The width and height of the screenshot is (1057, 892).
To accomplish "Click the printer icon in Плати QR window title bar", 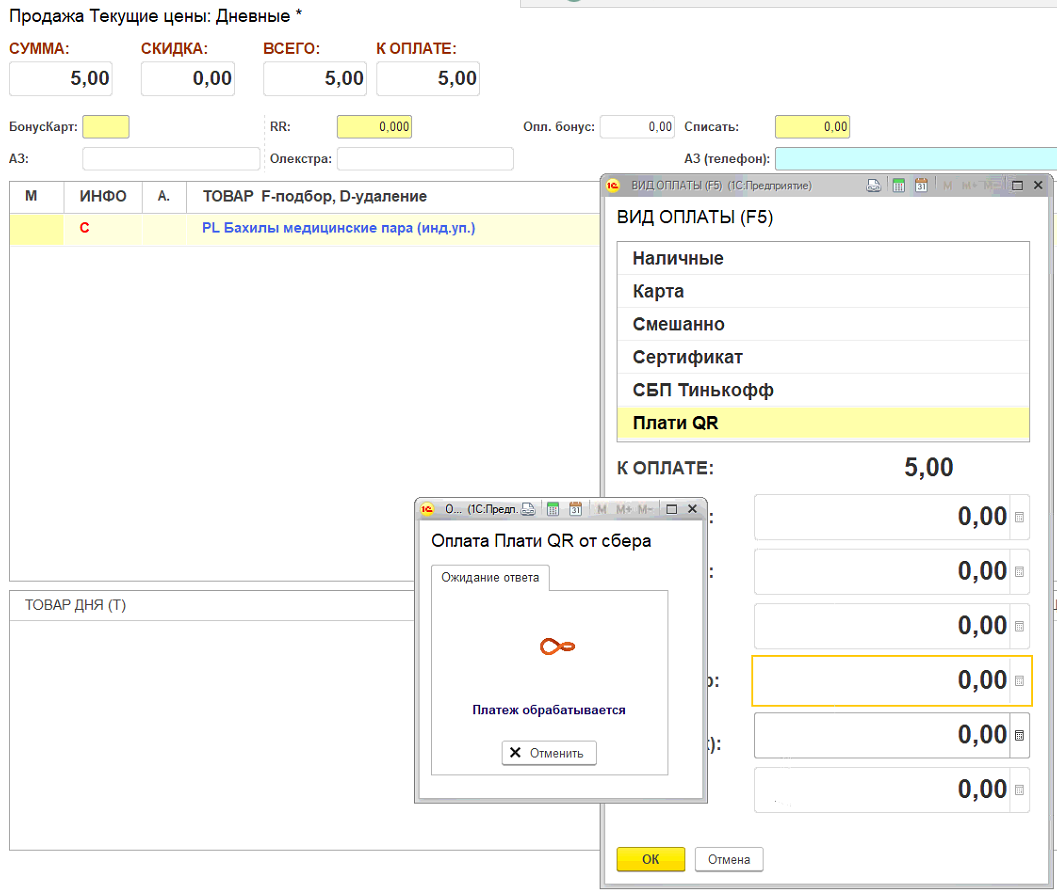I will (x=528, y=509).
